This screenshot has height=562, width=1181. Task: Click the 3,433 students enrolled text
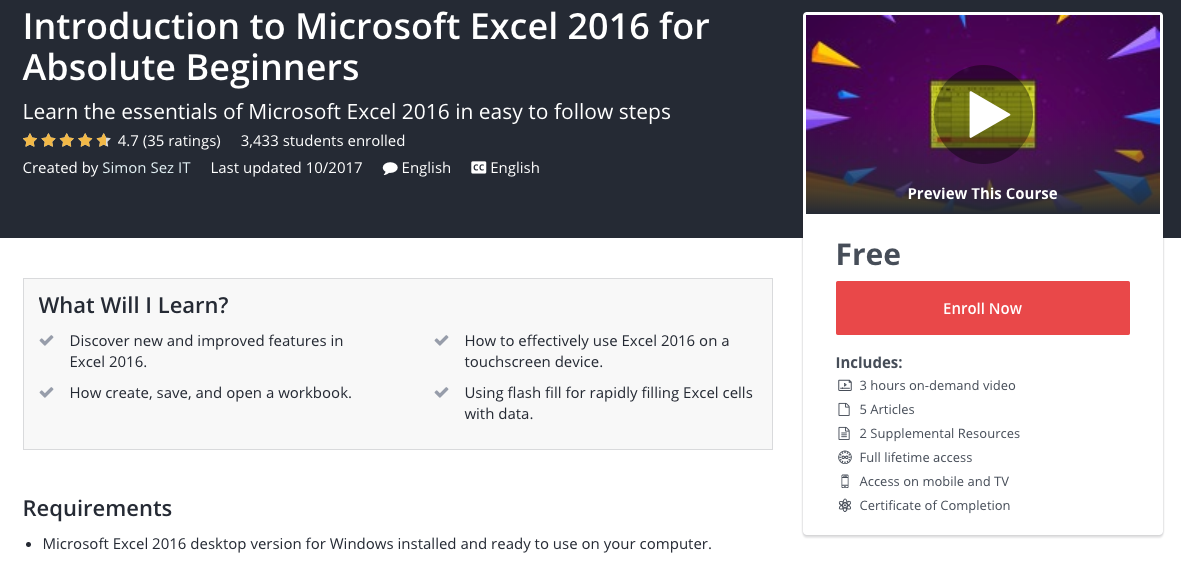click(x=322, y=141)
